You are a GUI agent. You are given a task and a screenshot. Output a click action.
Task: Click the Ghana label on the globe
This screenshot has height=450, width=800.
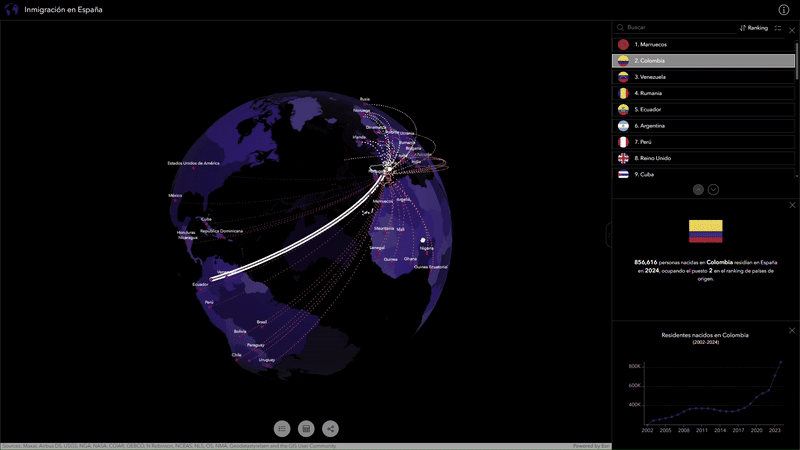point(410,259)
